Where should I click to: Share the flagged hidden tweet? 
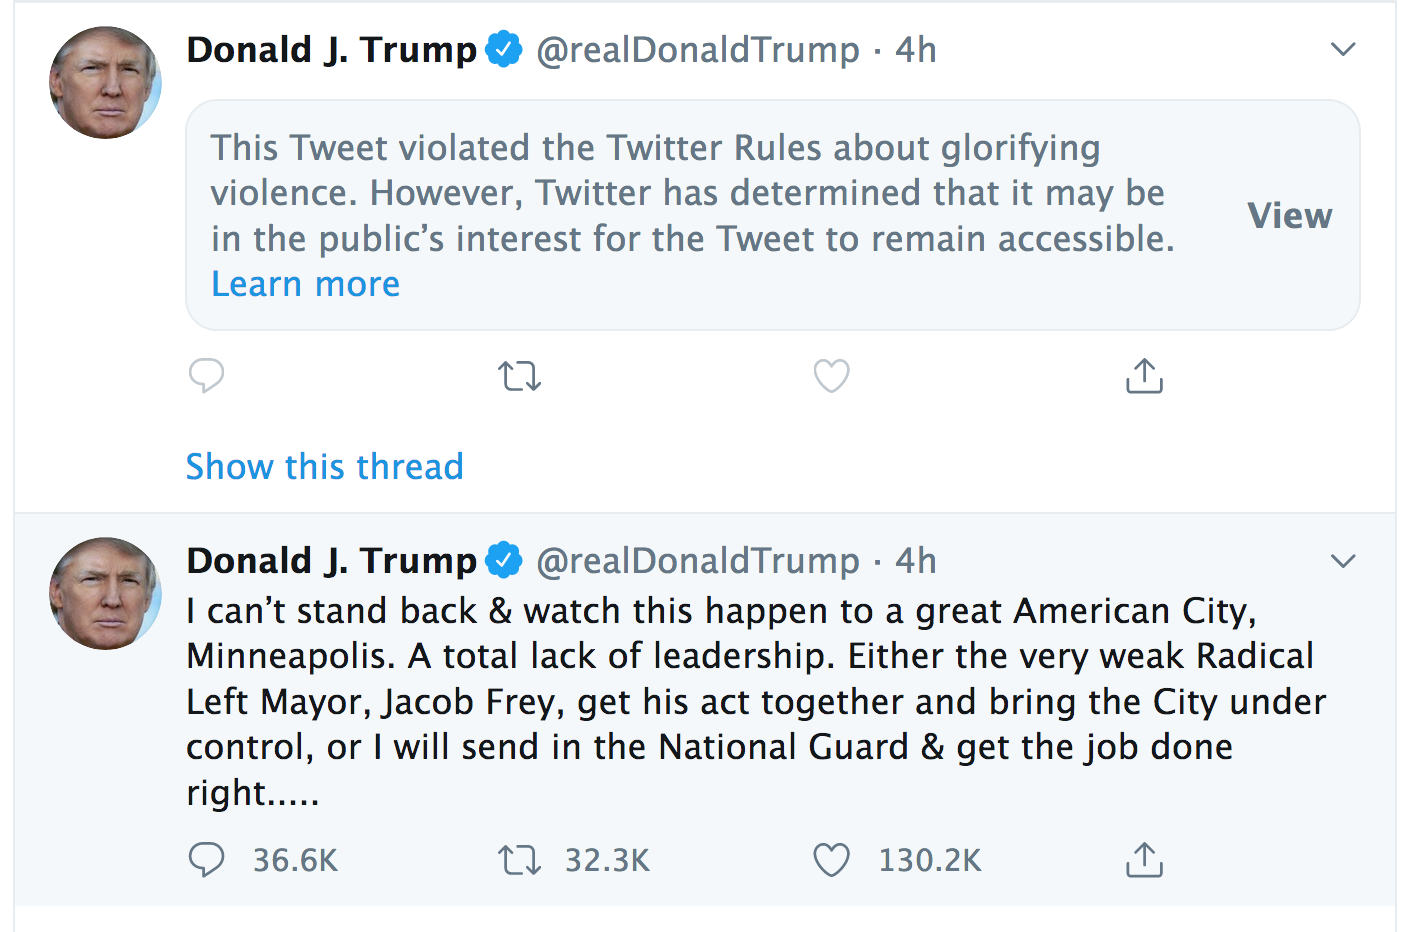point(1144,376)
